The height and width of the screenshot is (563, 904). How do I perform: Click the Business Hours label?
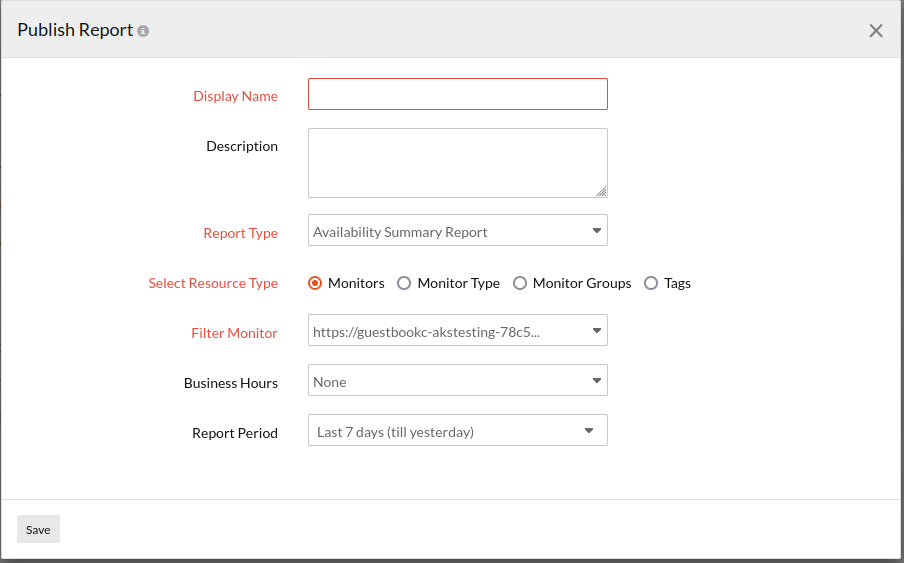[x=230, y=383]
